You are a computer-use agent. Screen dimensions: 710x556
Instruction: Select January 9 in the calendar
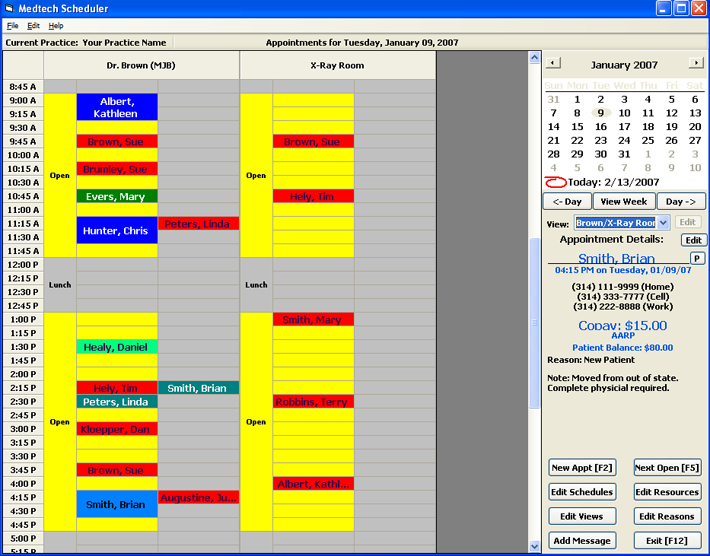coord(600,113)
